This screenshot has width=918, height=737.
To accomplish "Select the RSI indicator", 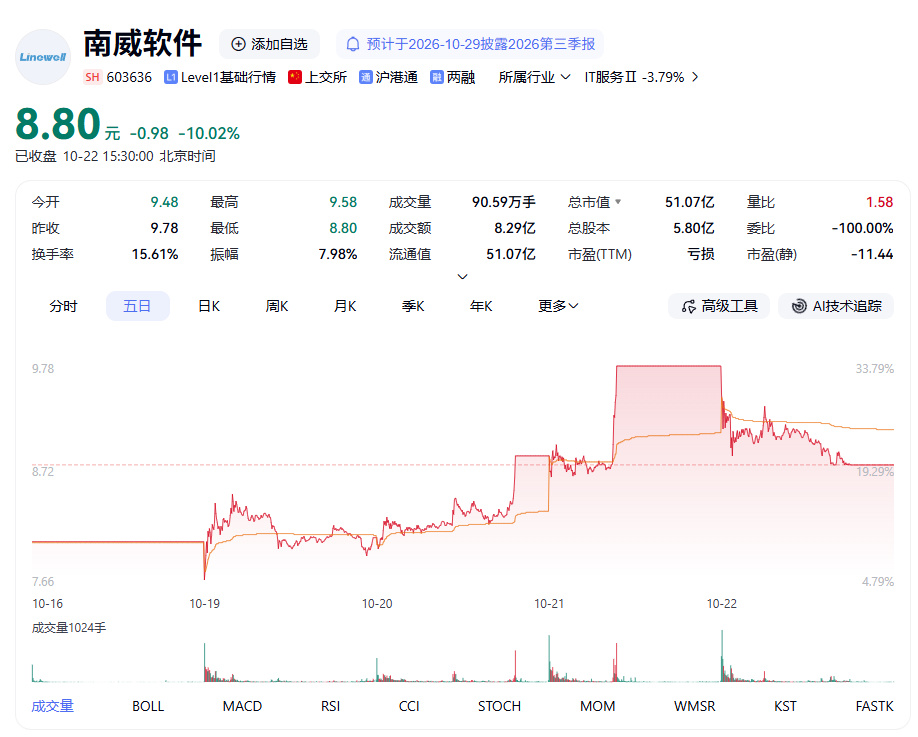I will click(x=330, y=706).
